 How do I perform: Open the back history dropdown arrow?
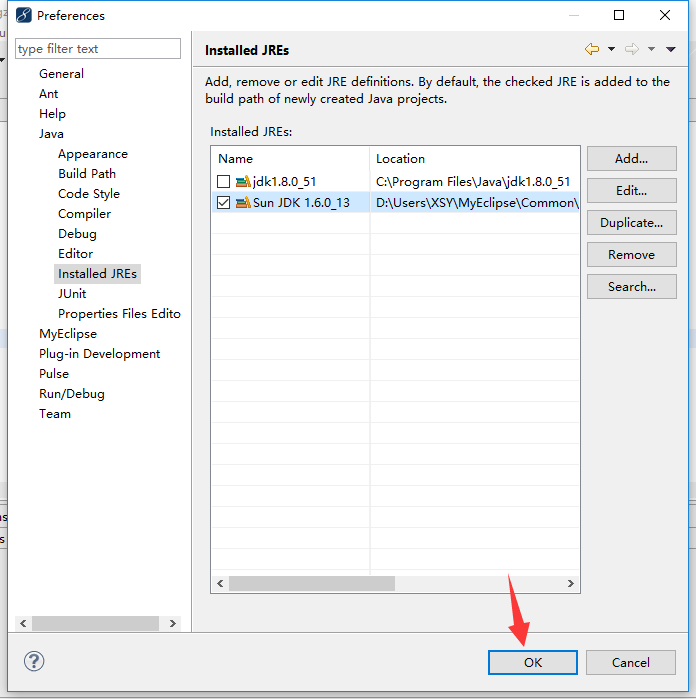pyautogui.click(x=611, y=49)
